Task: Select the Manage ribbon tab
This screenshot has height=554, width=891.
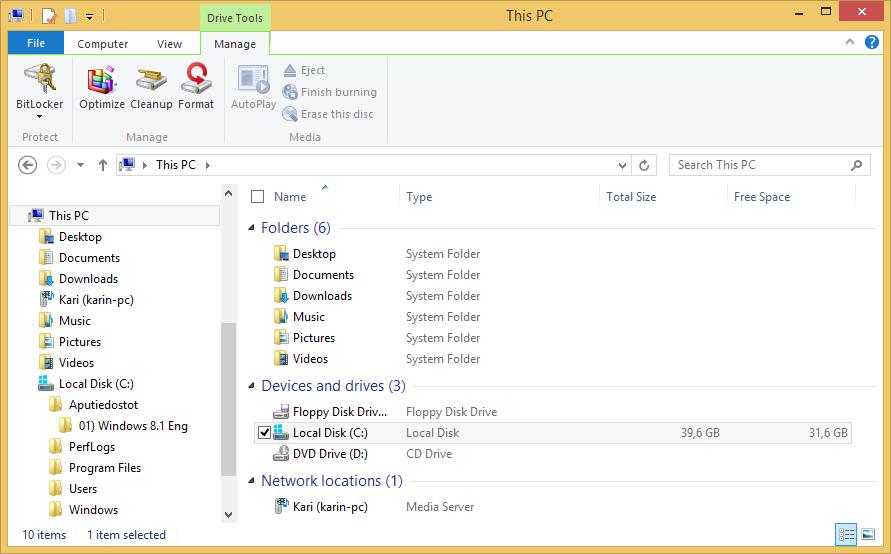Action: [x=235, y=44]
